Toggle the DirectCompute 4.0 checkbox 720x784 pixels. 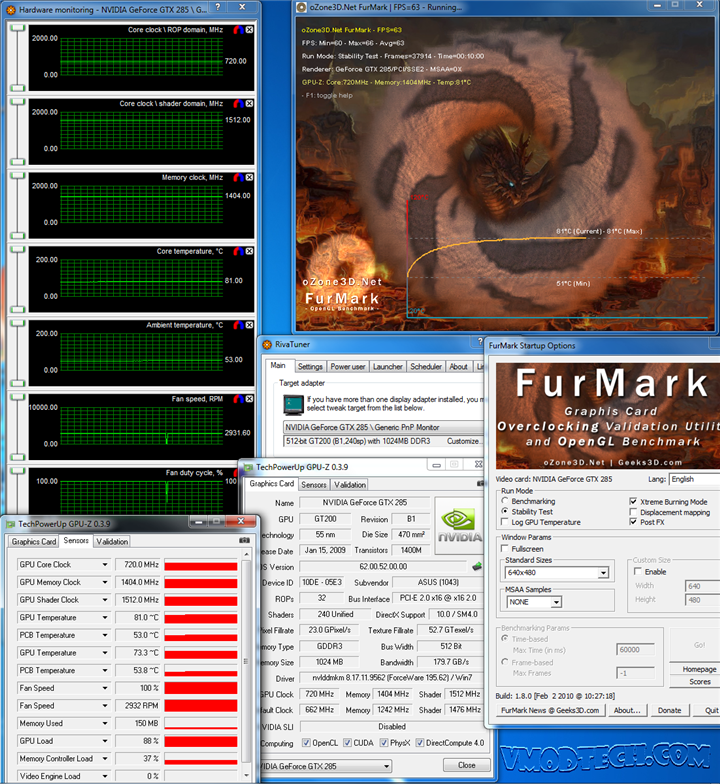point(420,743)
